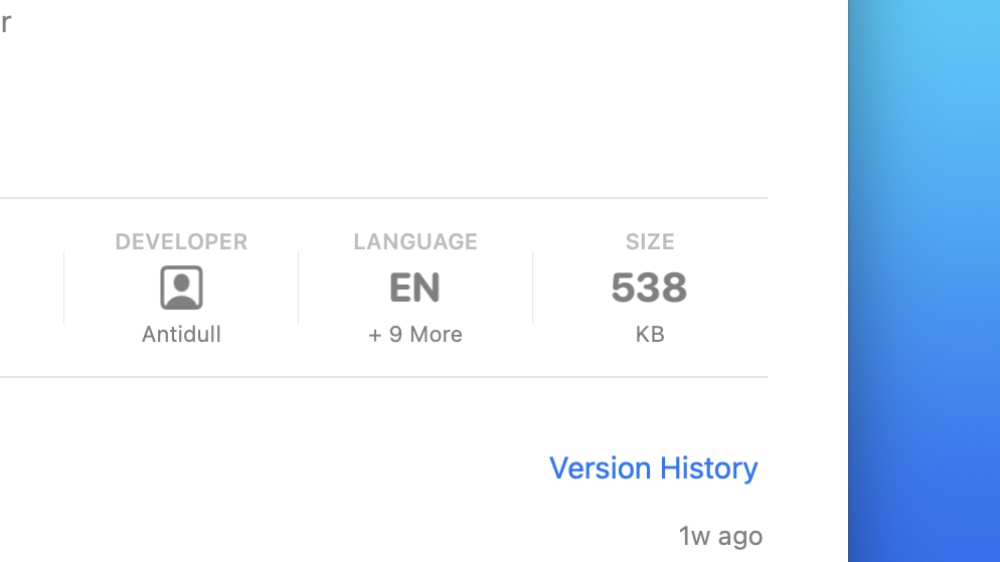
Task: Click the blue desktop wallpaper
Action: 924,280
